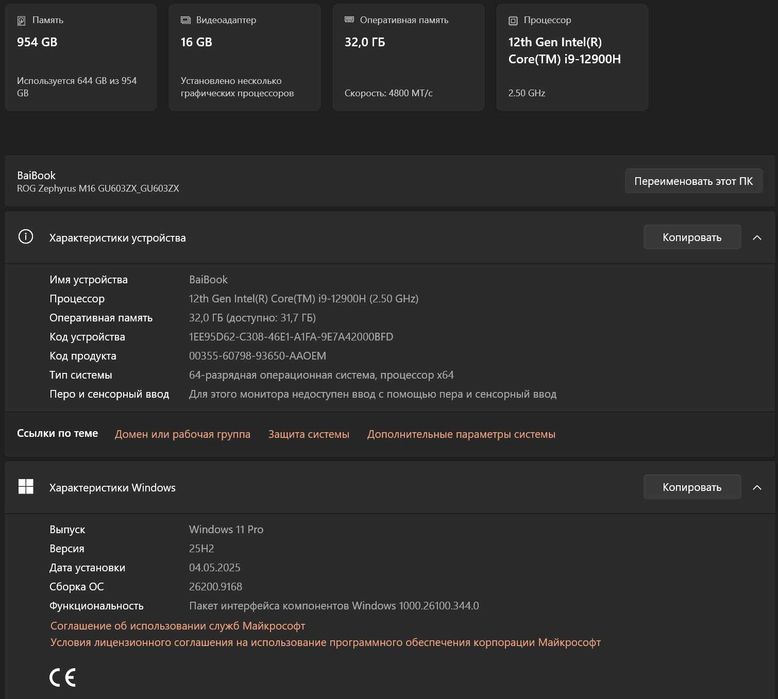Click the Код устройства label
Viewport: 778px width, 699px height.
tap(87, 337)
